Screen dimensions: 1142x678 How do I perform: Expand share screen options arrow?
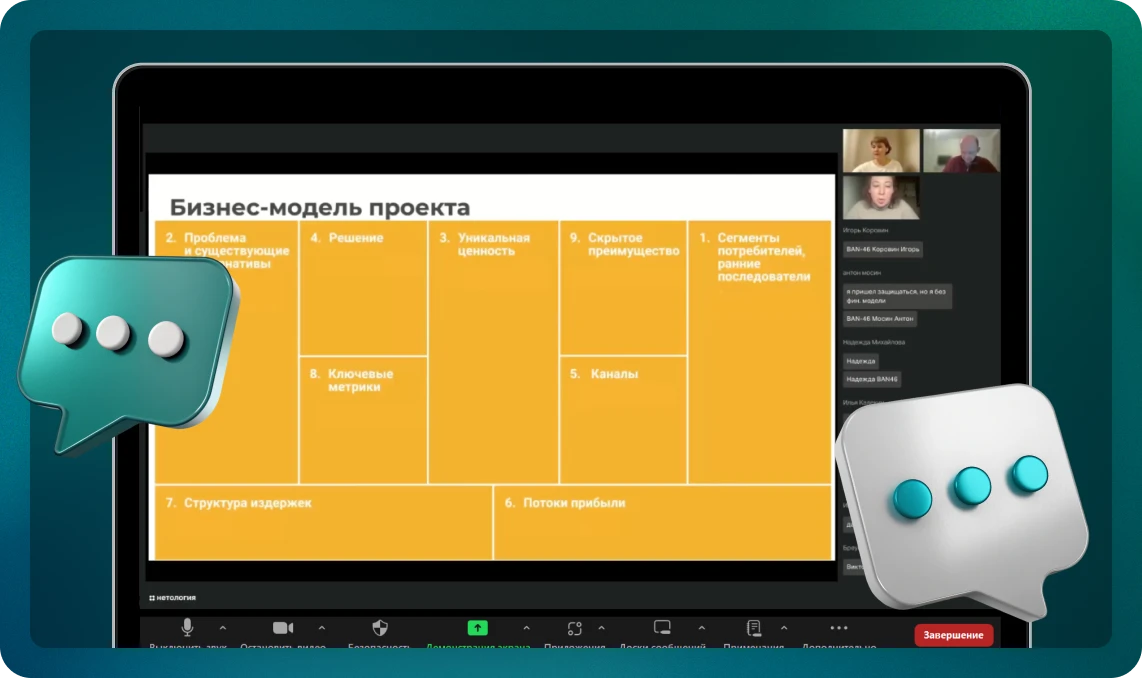point(526,628)
